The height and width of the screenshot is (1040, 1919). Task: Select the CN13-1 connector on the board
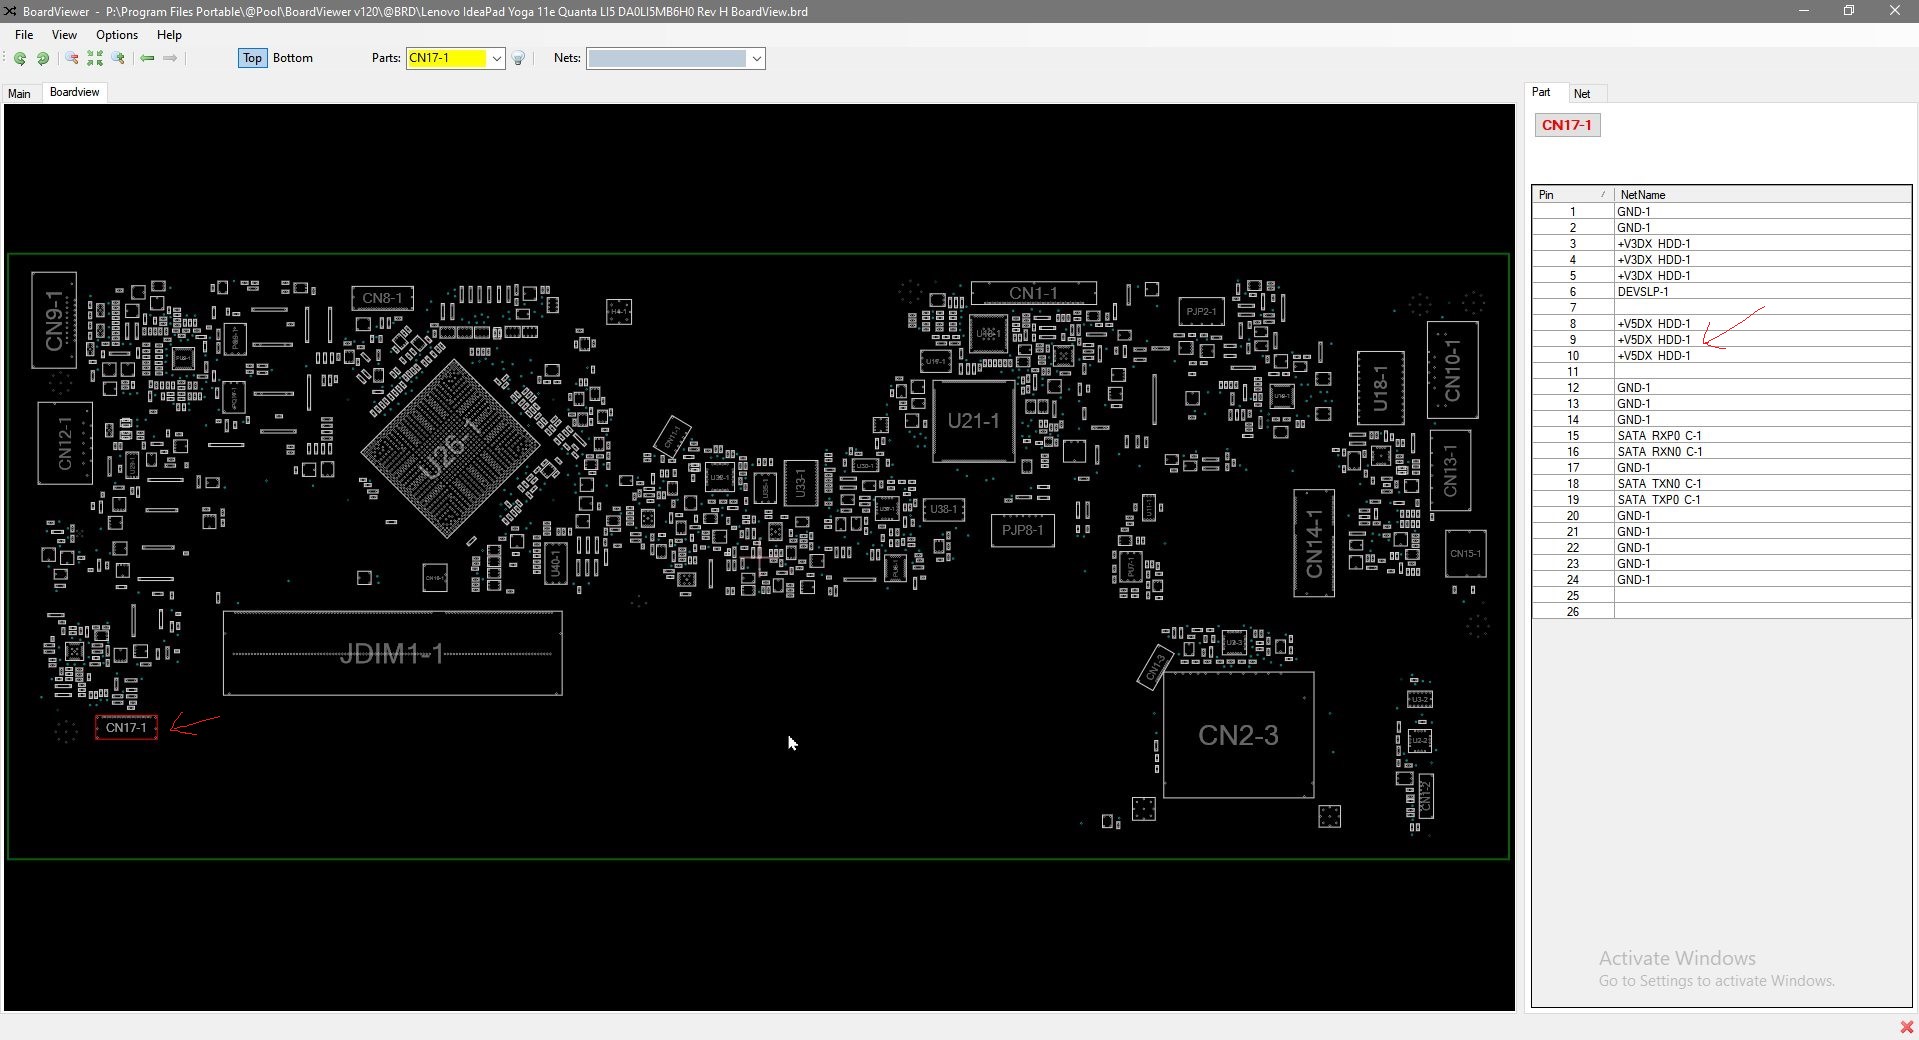coord(1450,470)
